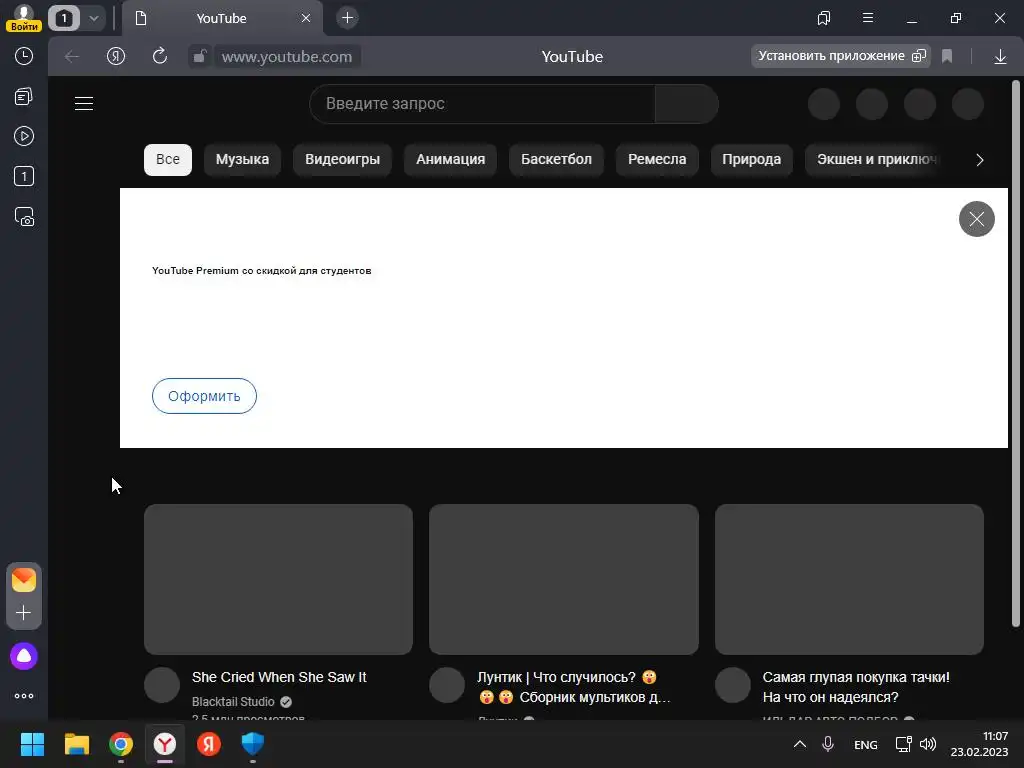This screenshot has height=768, width=1024.
Task: Open Windows Security shield in taskbar
Action: [253, 744]
